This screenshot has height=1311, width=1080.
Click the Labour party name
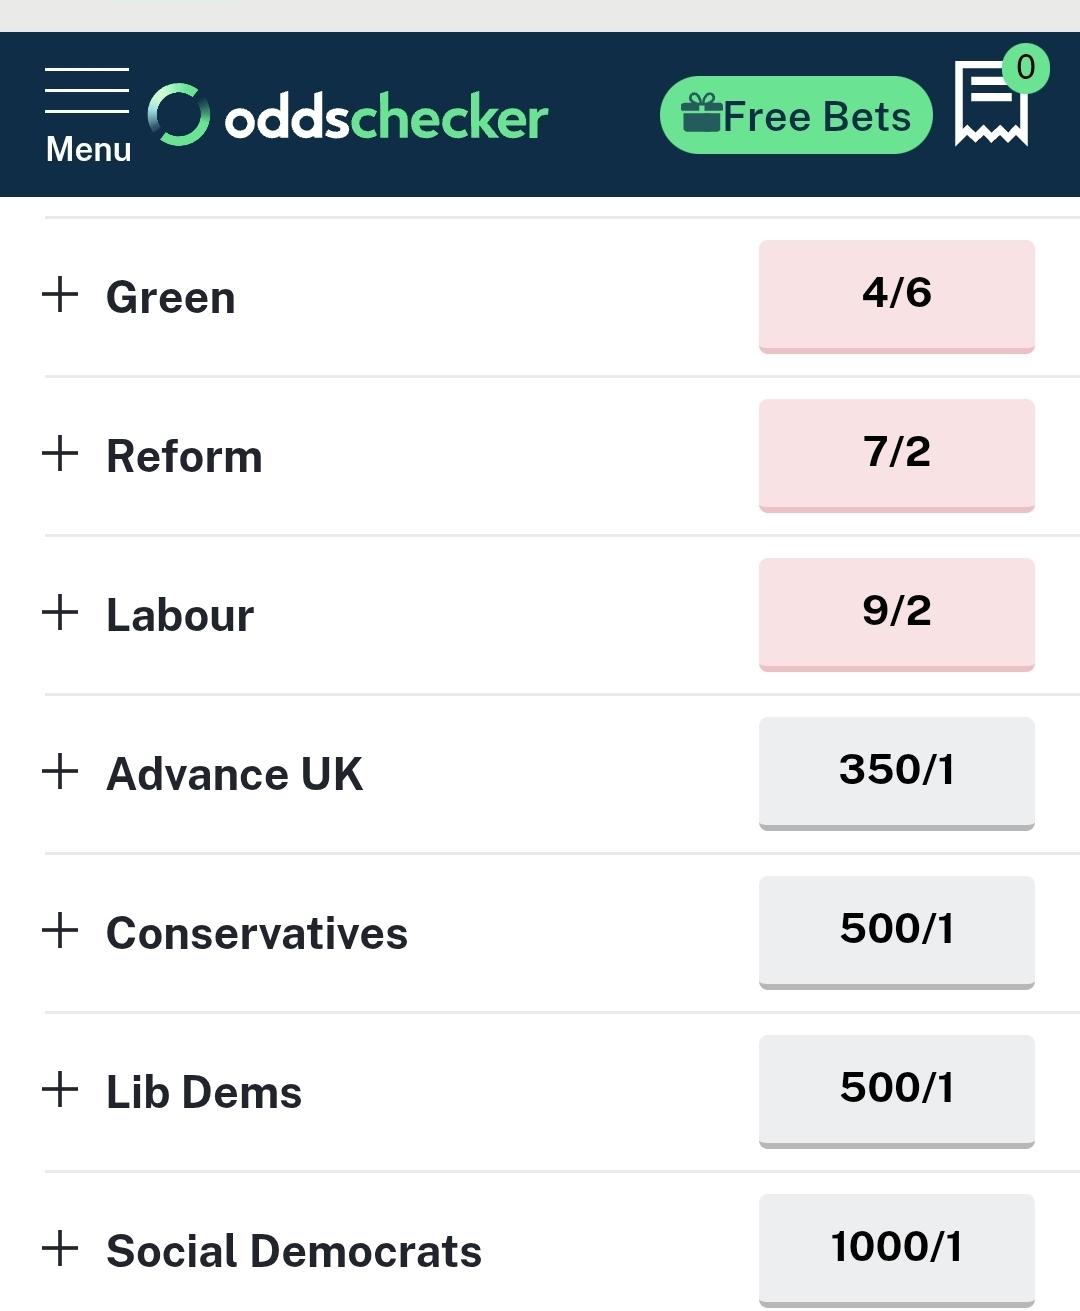pos(180,613)
